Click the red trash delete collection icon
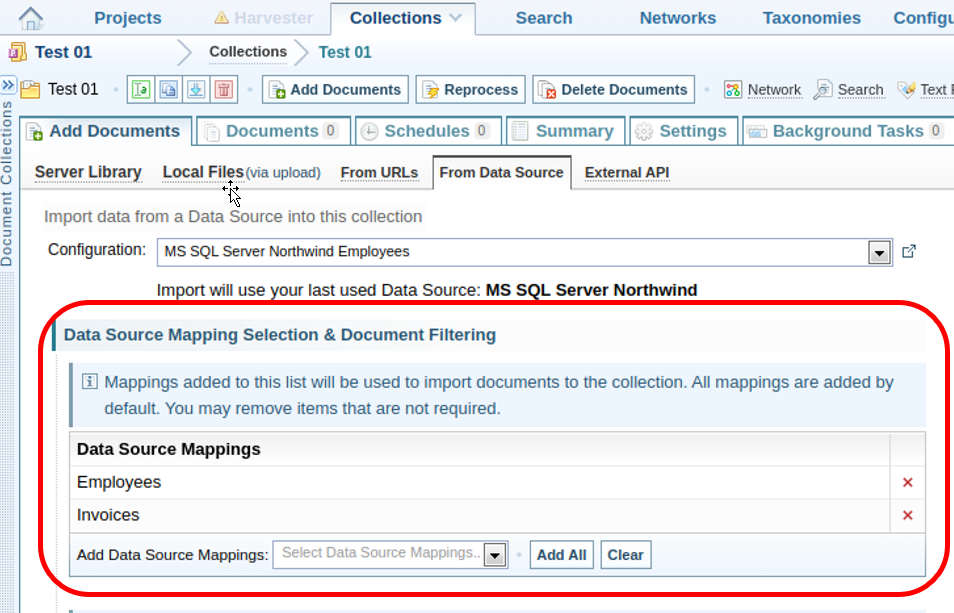 tap(224, 89)
